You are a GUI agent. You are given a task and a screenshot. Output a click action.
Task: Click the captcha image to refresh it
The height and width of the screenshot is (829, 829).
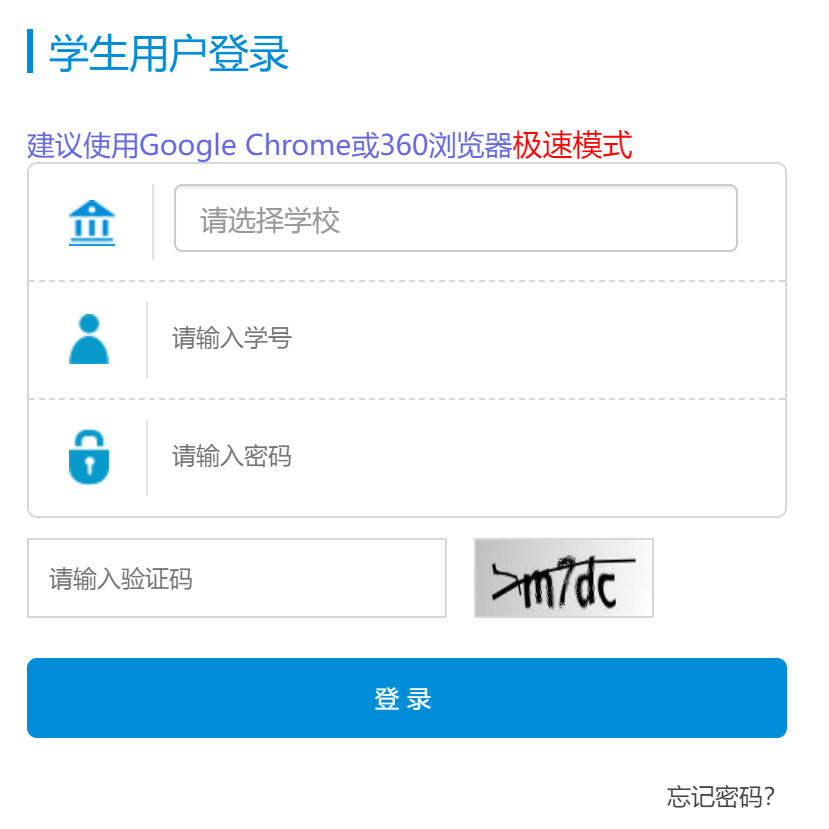563,578
